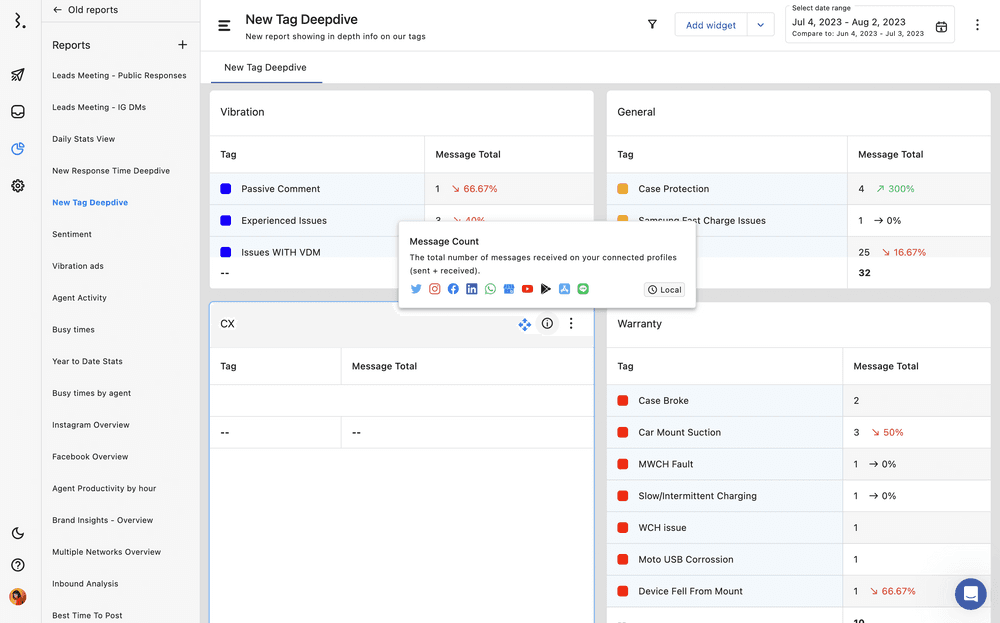Toggle dark mode with moon icon

click(x=18, y=533)
